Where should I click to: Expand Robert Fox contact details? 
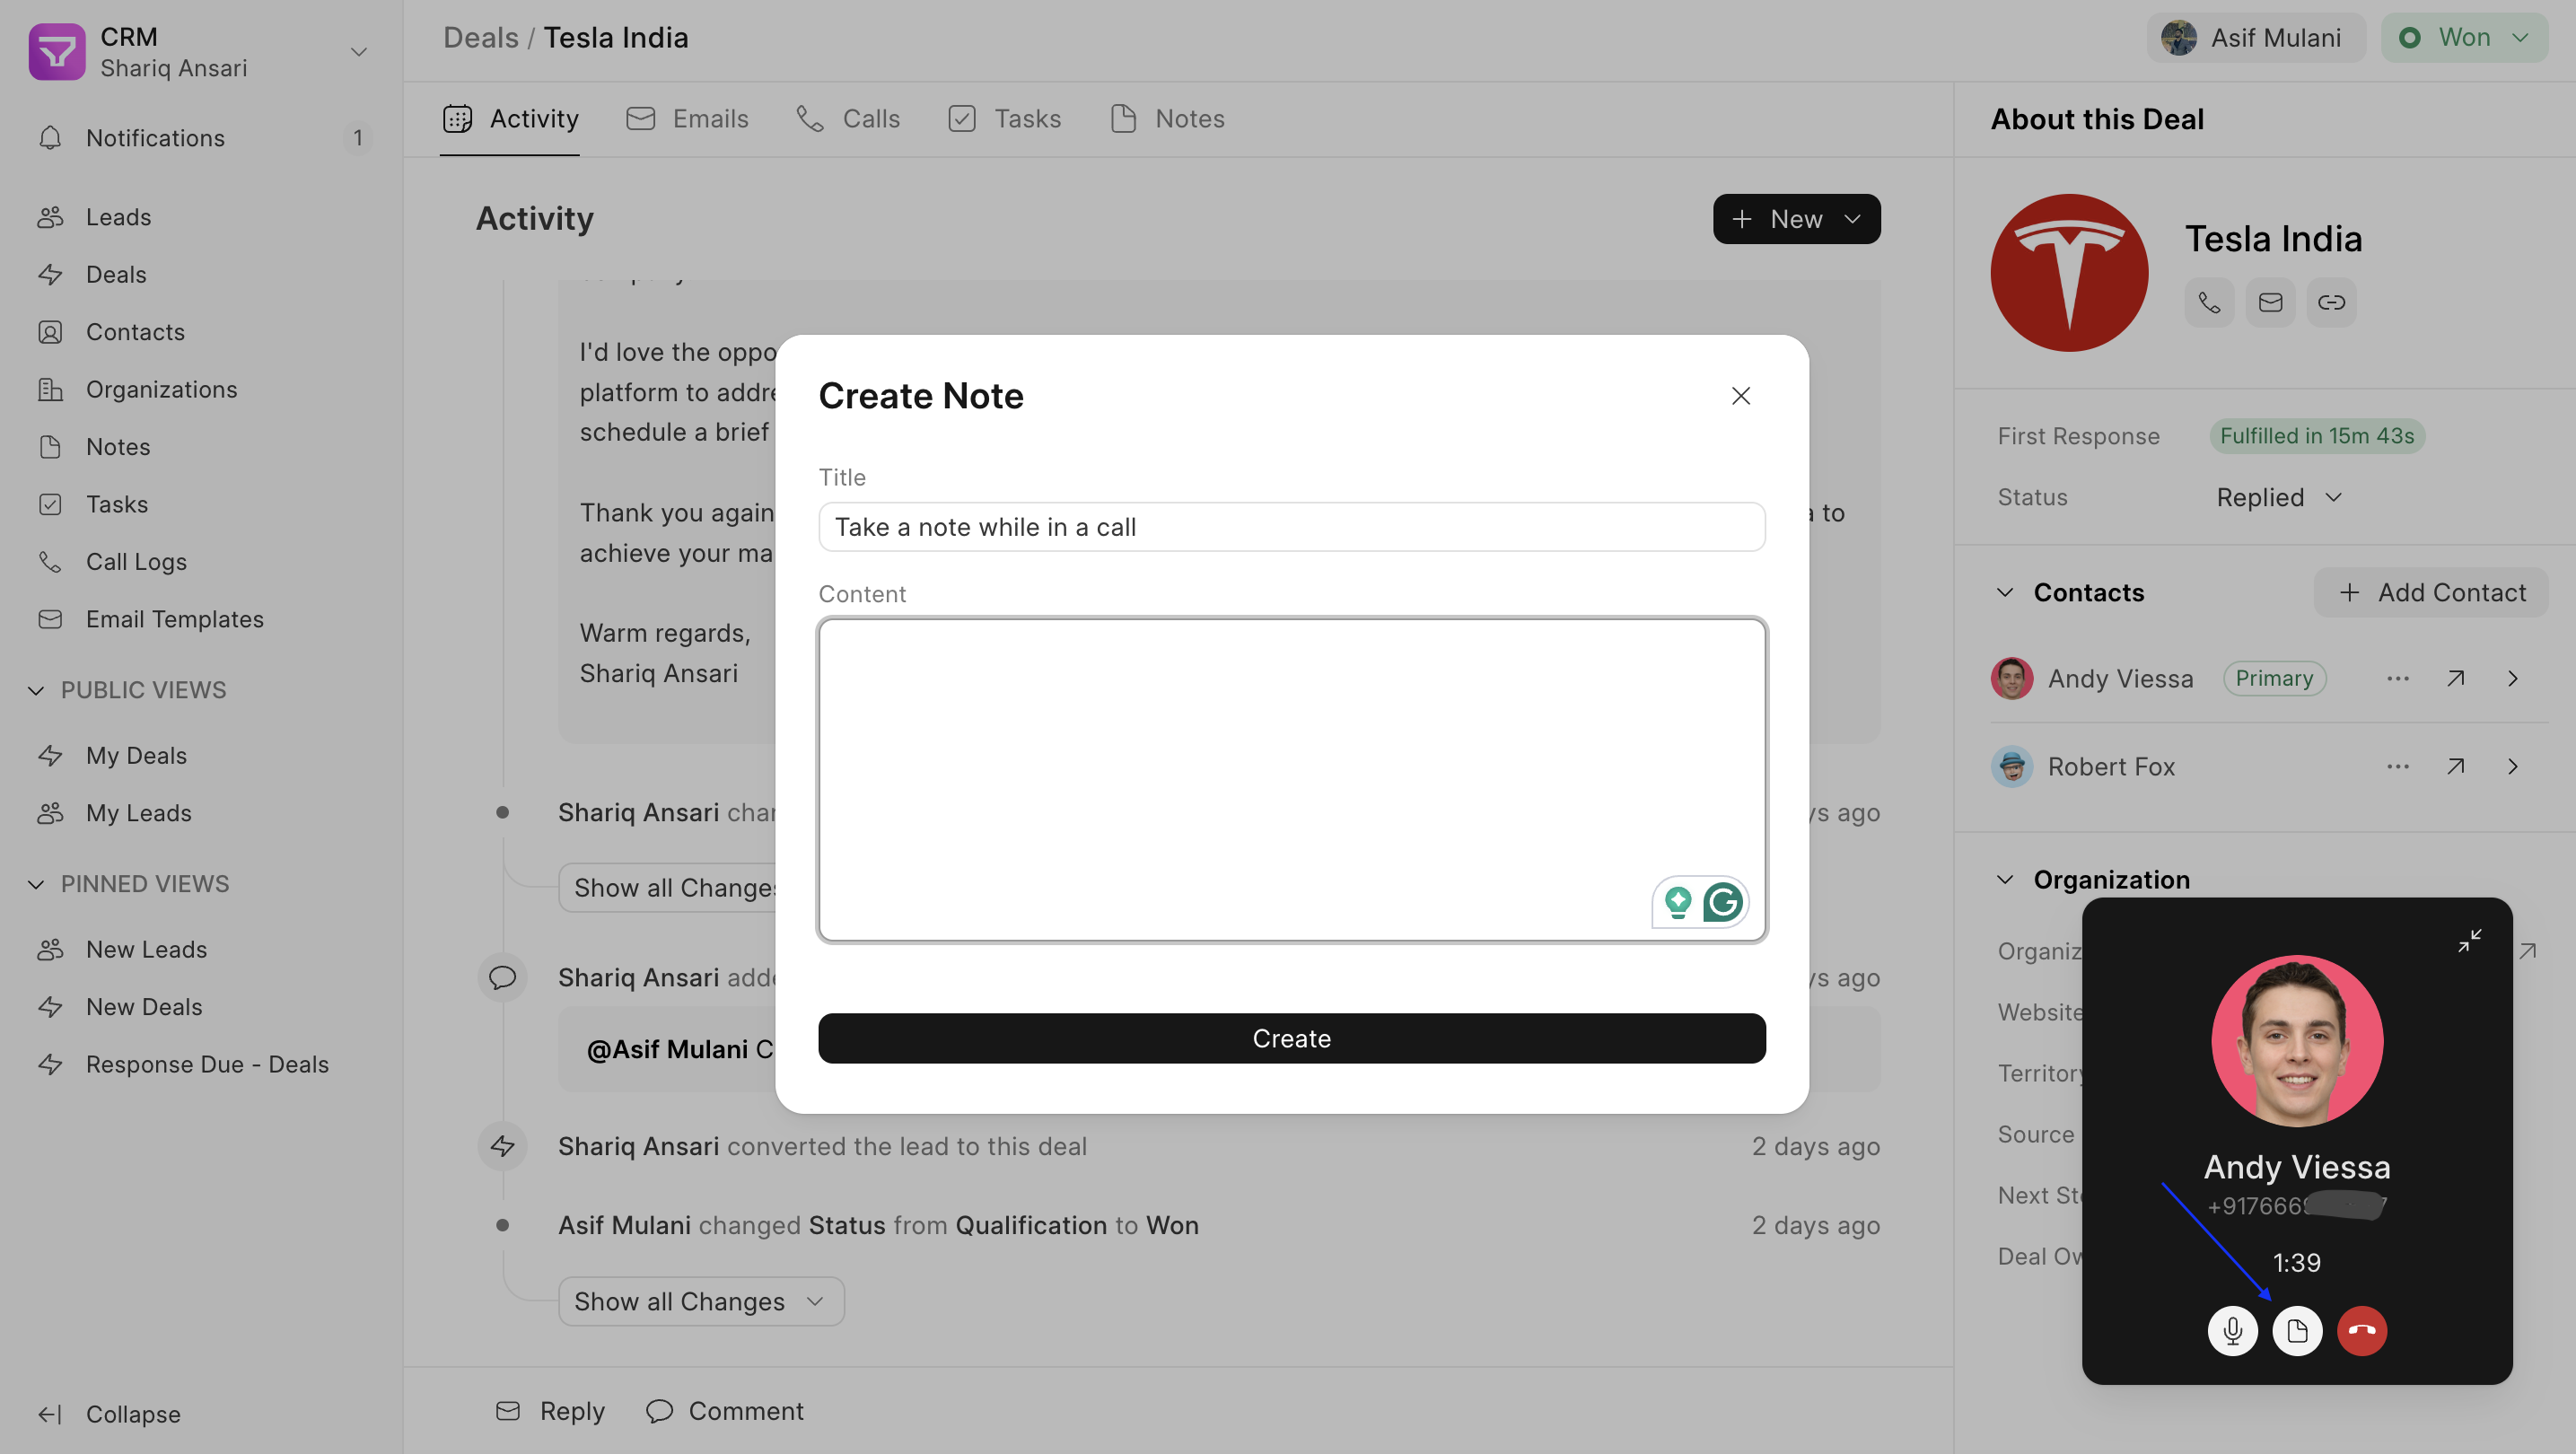tap(2512, 767)
